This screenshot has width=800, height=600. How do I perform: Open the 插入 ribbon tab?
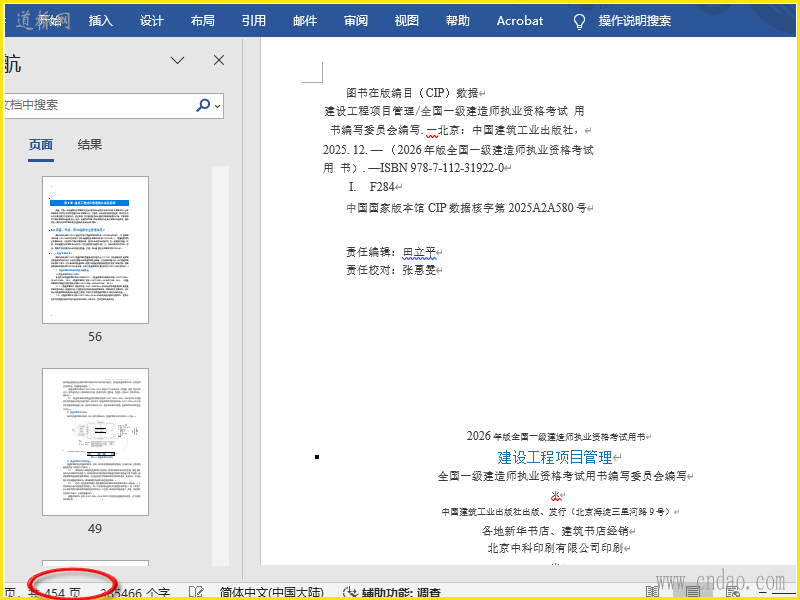(101, 21)
